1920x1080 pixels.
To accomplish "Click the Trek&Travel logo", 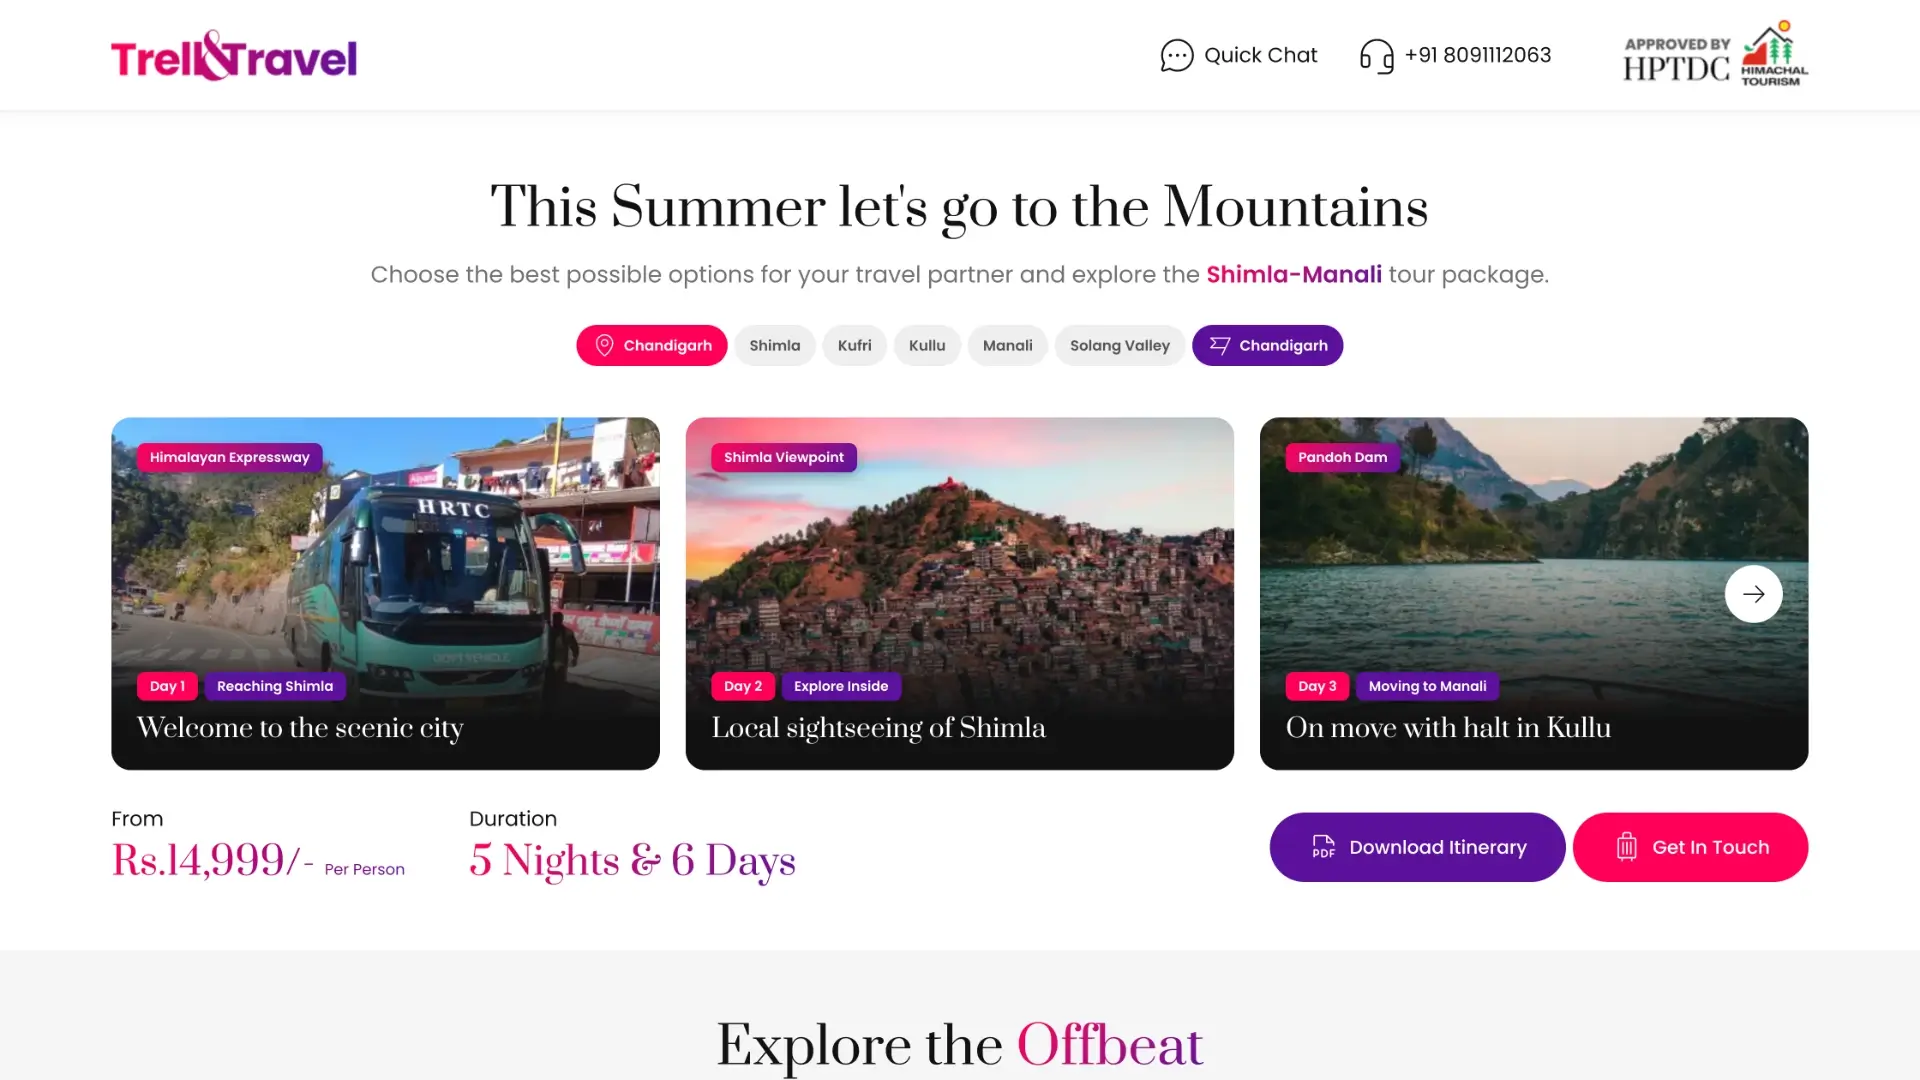I will coord(234,56).
